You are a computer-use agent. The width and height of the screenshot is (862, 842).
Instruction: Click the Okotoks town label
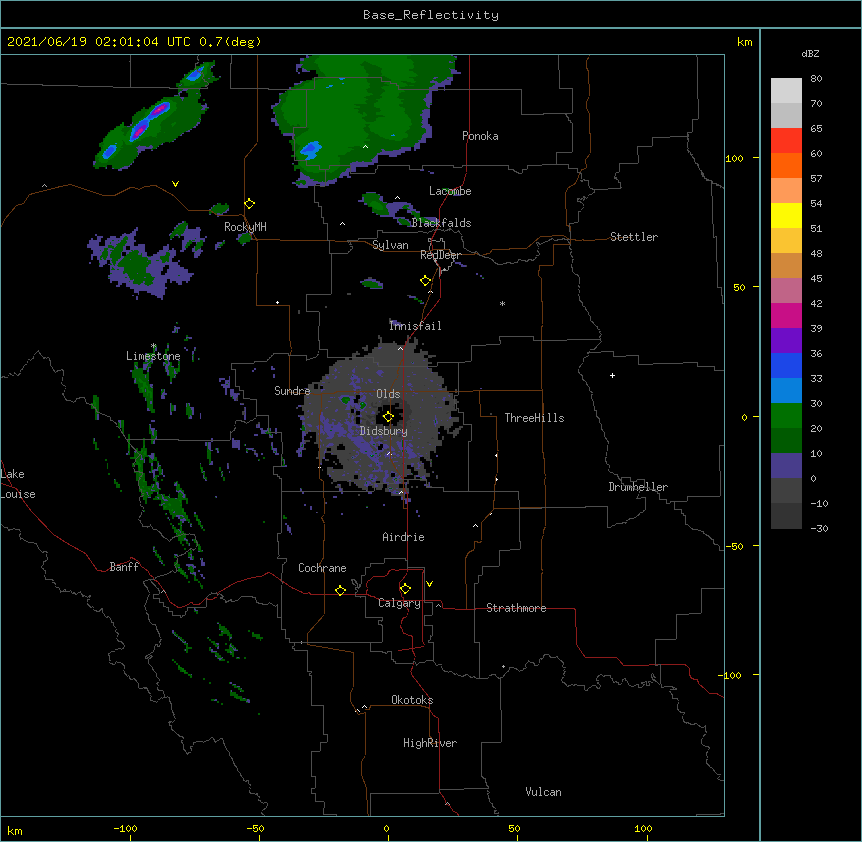click(x=412, y=700)
